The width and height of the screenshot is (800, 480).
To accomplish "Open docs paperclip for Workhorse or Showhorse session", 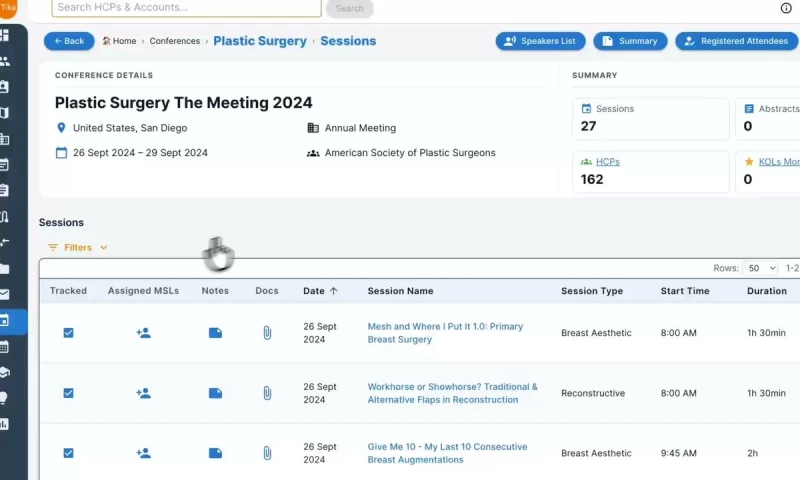I will coord(267,393).
